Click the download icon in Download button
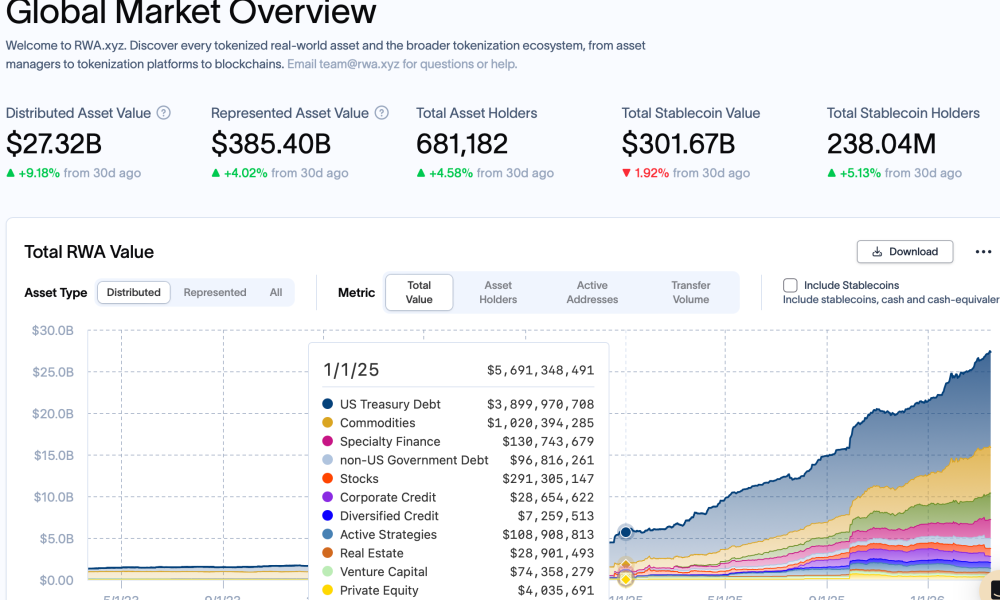 [x=877, y=252]
